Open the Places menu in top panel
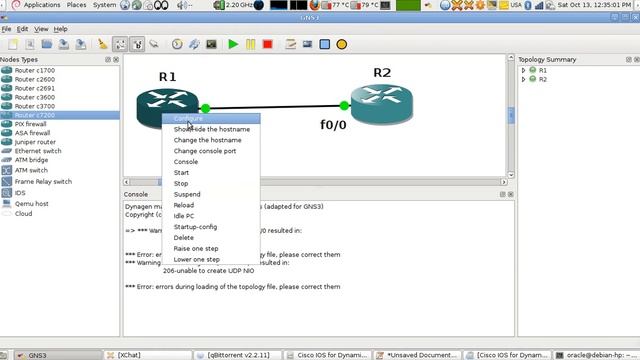This screenshot has width=640, height=360. tap(76, 5)
